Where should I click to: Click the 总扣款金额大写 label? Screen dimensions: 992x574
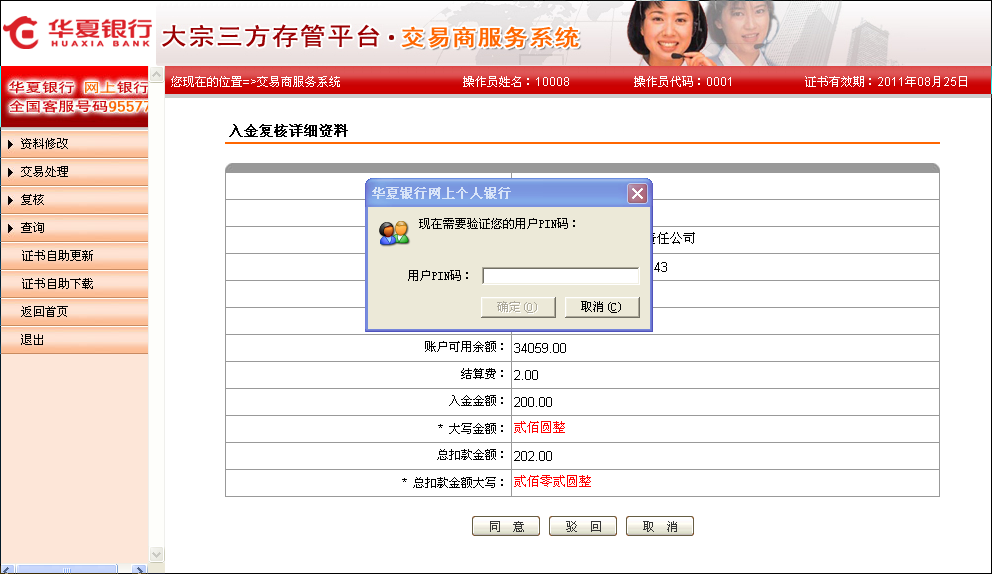454,483
